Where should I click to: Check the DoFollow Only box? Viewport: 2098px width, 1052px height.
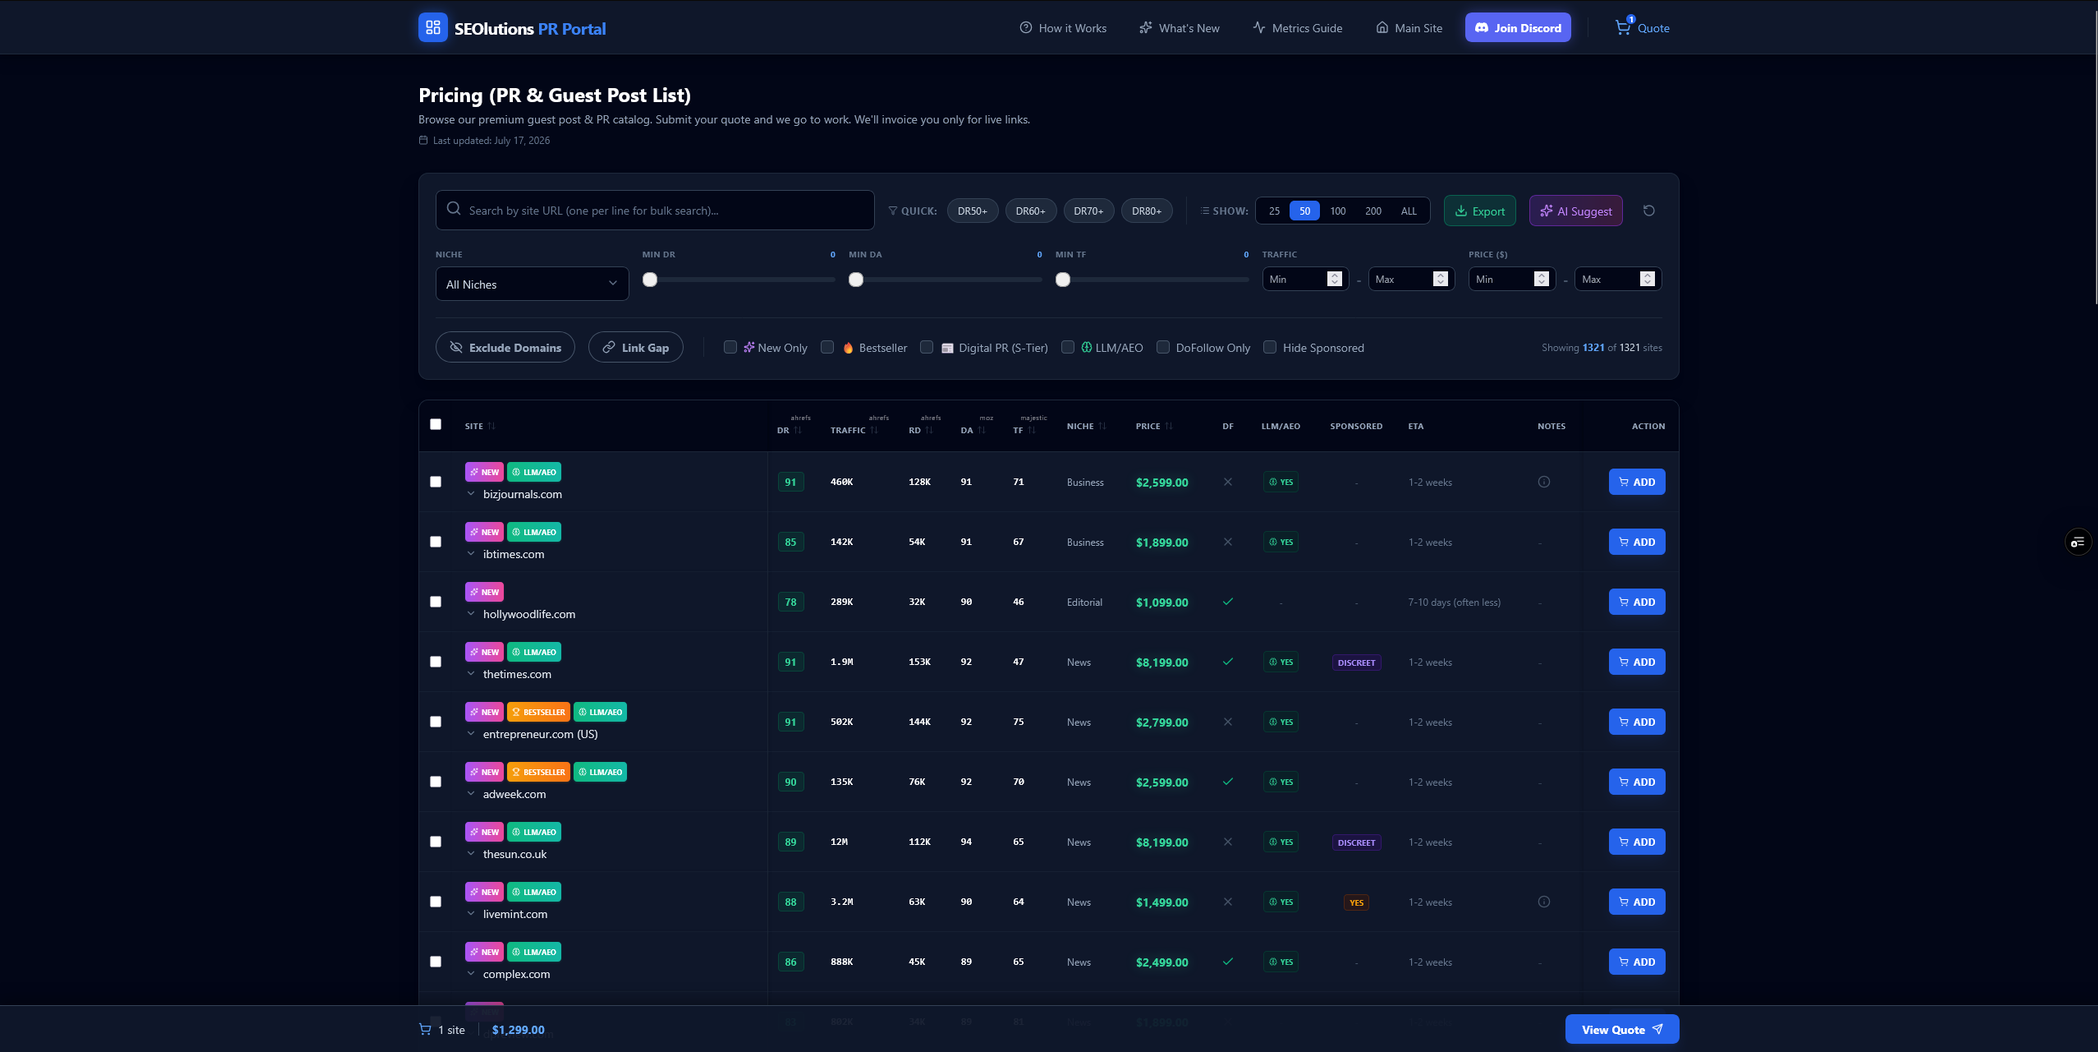[x=1163, y=347]
